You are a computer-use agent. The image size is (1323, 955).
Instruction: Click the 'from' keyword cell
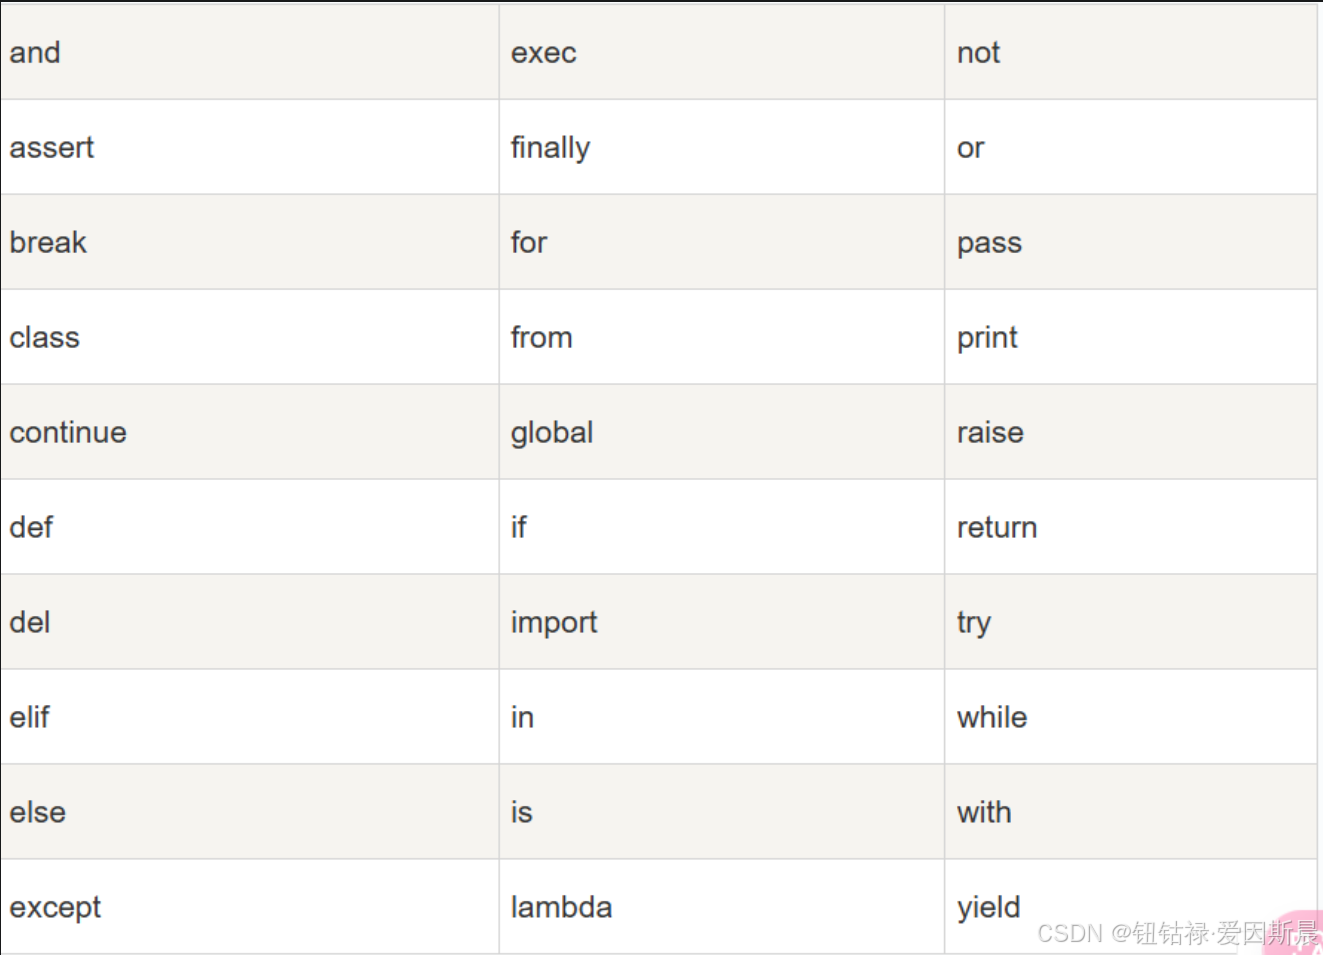(722, 337)
